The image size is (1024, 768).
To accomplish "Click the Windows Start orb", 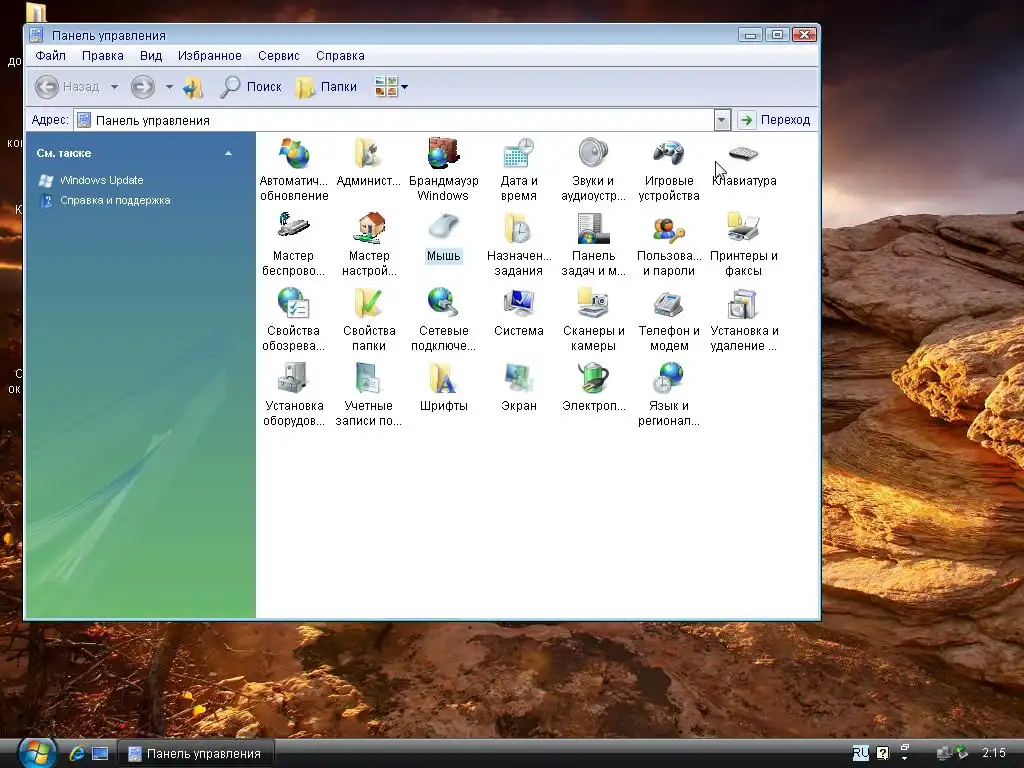I will (37, 753).
